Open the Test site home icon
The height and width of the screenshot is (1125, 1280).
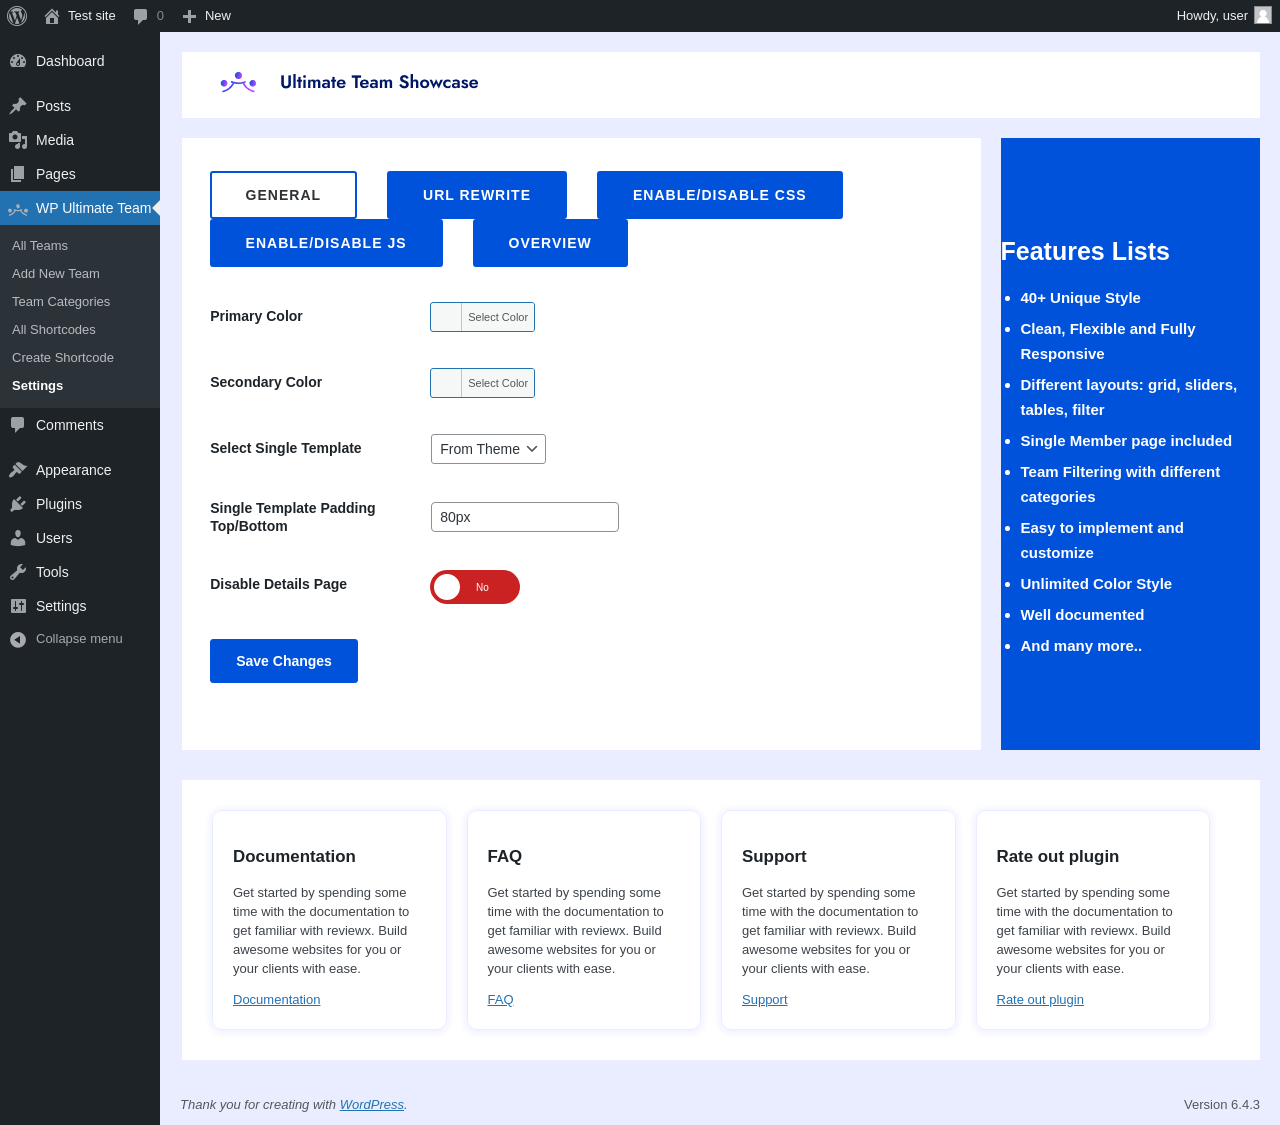[x=52, y=16]
